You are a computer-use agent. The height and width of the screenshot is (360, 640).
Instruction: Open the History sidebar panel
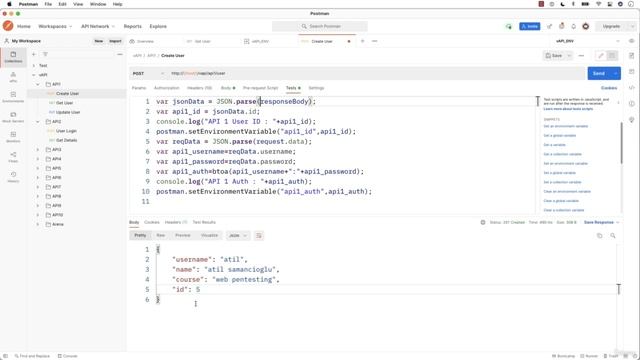[x=13, y=177]
